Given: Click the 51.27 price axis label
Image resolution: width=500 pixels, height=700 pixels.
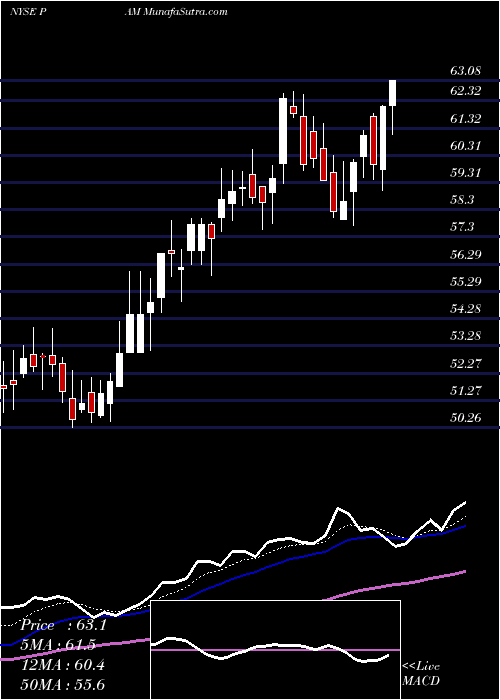Looking at the screenshot, I should tap(465, 391).
